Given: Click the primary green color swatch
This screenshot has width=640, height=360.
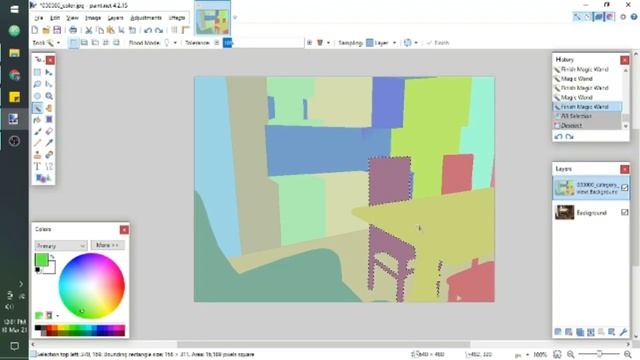Looking at the screenshot, I should coord(41,260).
